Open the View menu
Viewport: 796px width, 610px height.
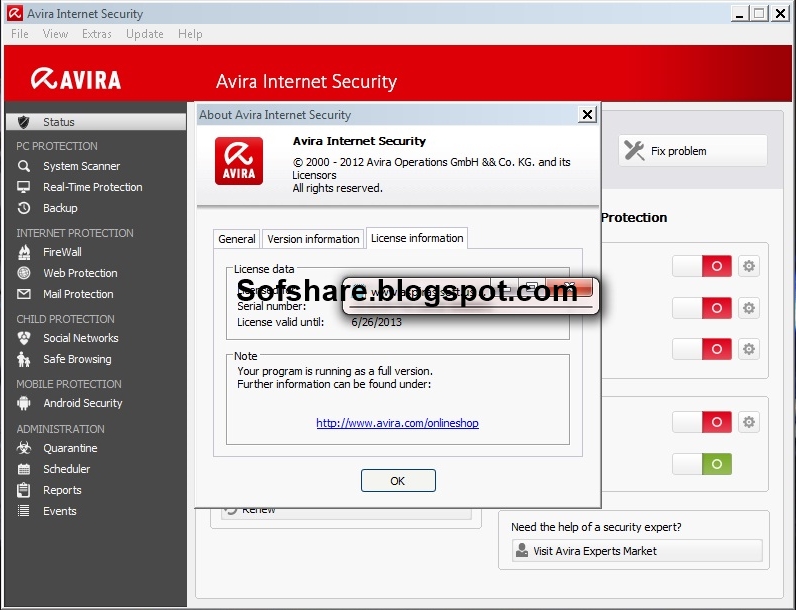click(55, 34)
